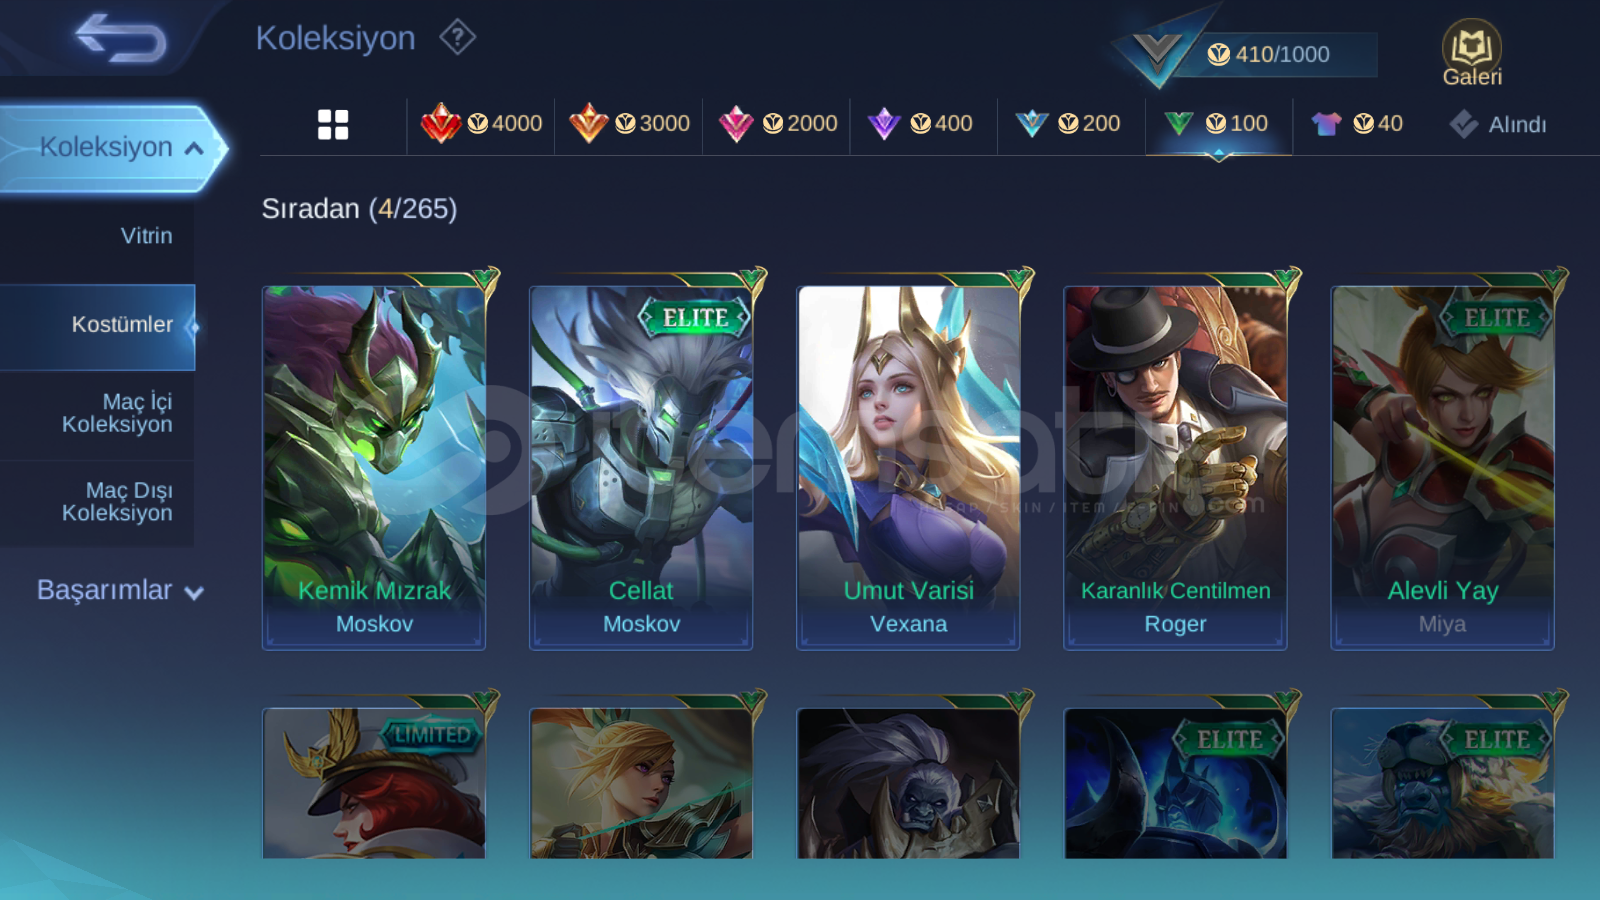Go back using the return arrow icon
1600x900 pixels.
[x=121, y=38]
